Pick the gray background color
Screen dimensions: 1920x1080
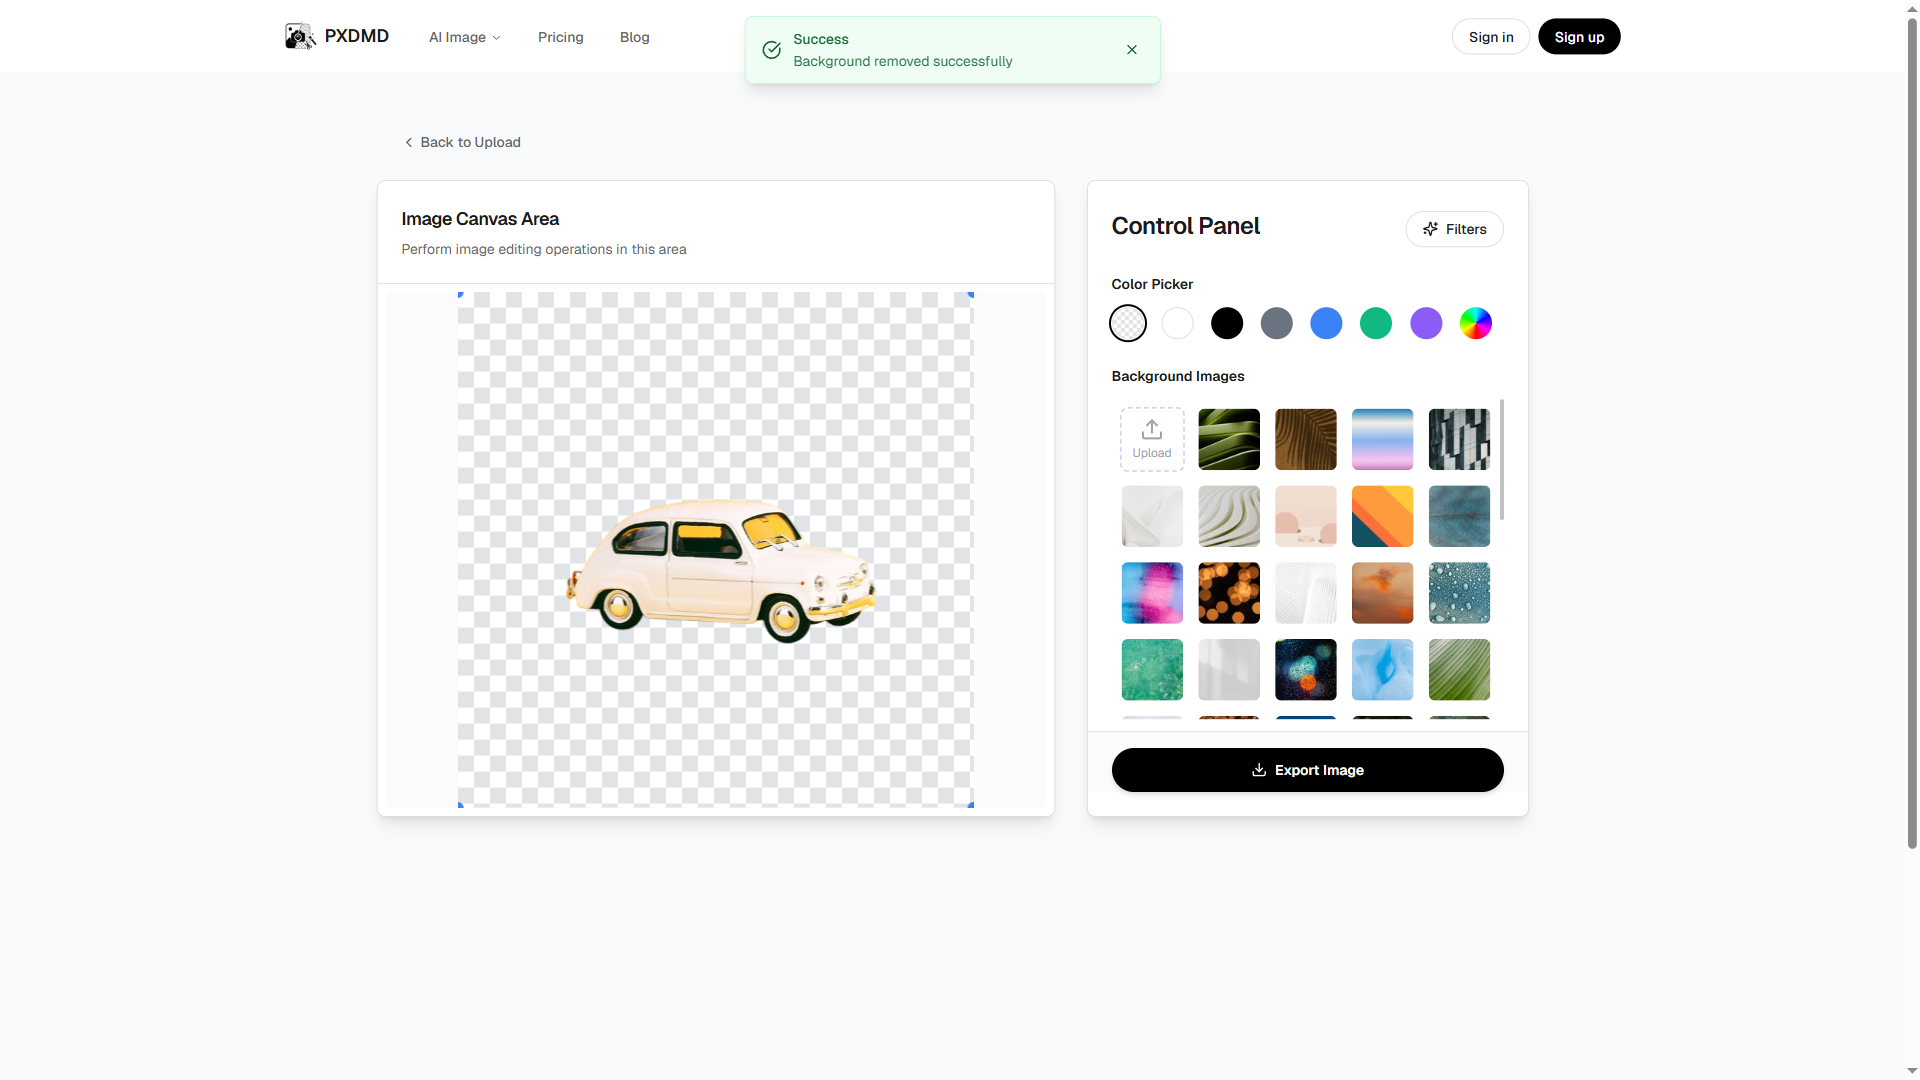[x=1277, y=323]
